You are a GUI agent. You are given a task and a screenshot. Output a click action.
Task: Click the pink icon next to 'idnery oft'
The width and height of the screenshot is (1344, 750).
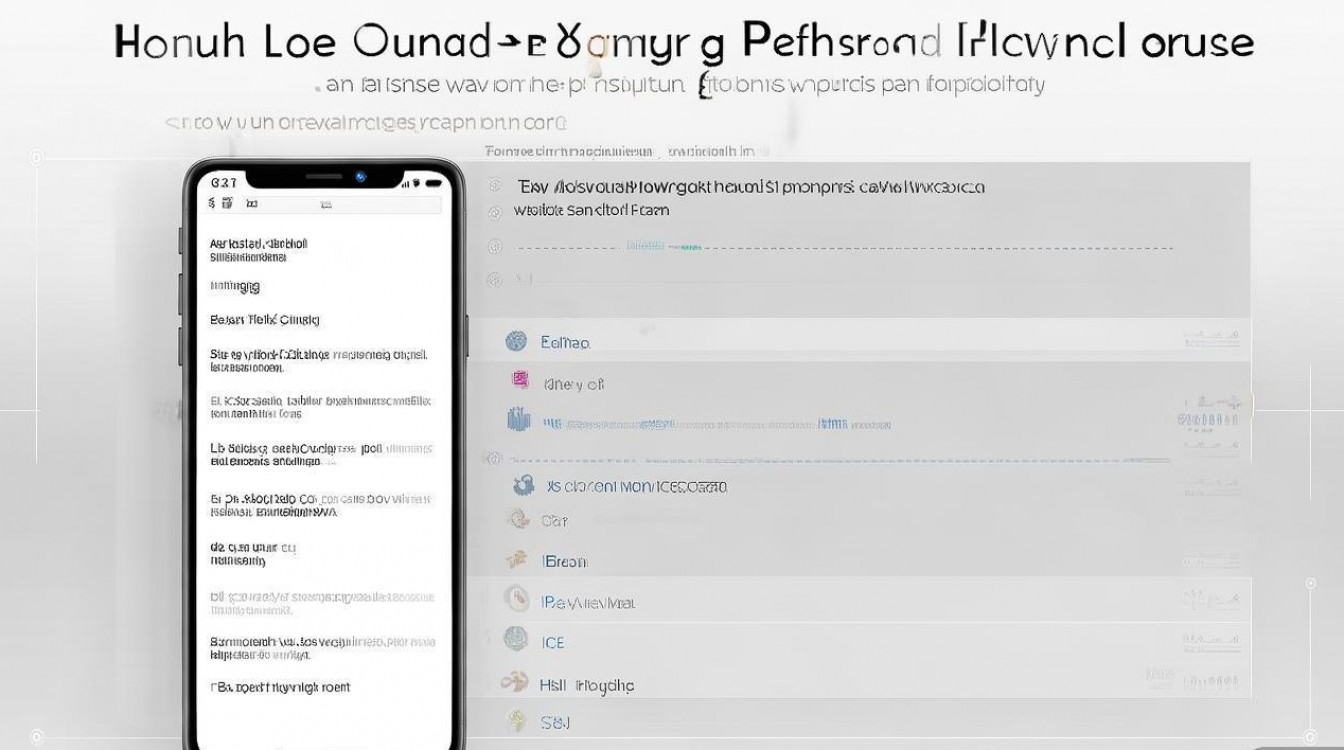pyautogui.click(x=520, y=380)
